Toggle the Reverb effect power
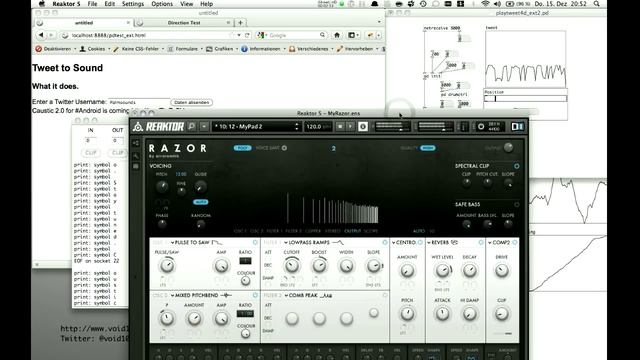This screenshot has width=640, height=360. (481, 242)
